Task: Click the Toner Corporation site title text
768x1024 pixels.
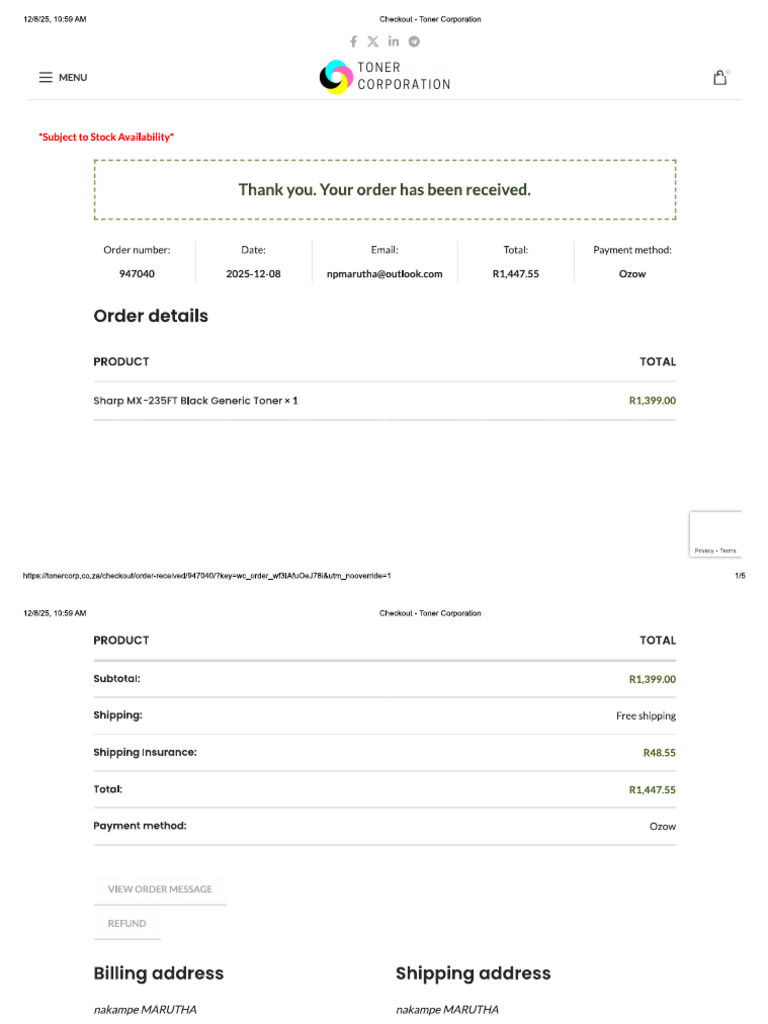Action: (404, 76)
